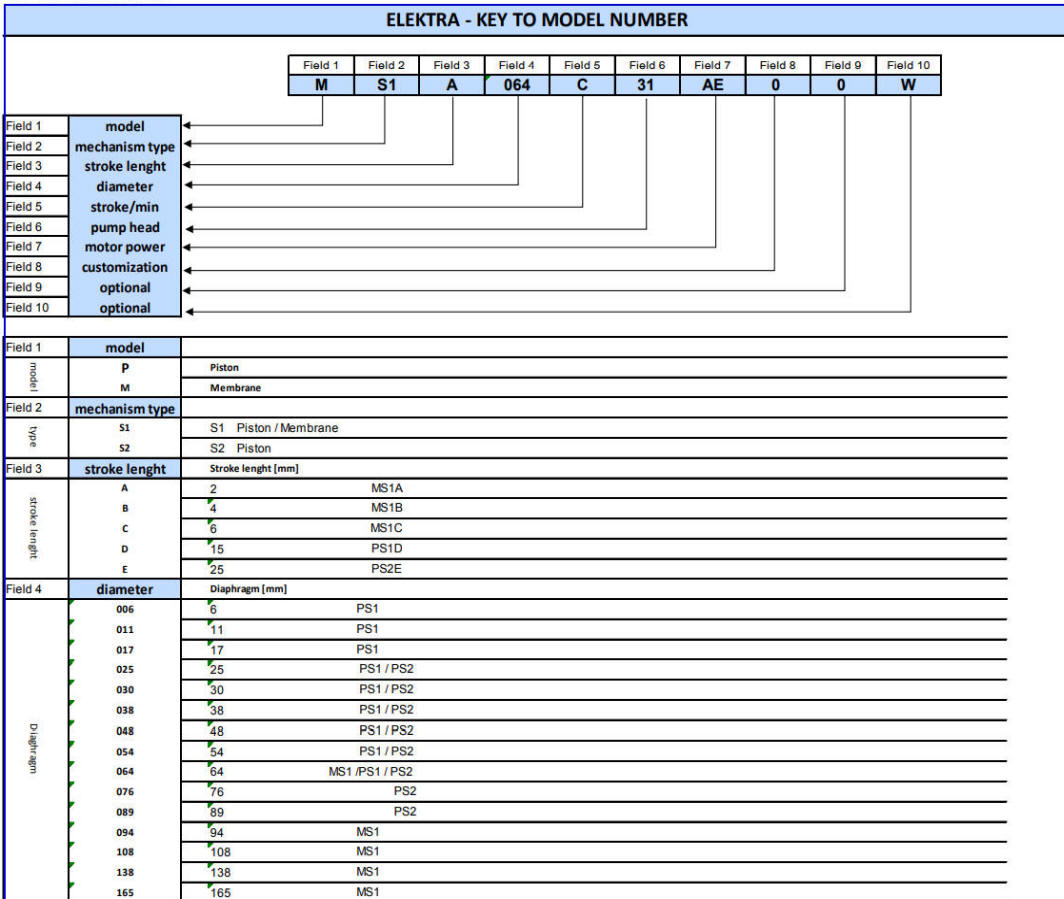Select the pump head label cell
This screenshot has width=1064, height=899.
point(125,227)
